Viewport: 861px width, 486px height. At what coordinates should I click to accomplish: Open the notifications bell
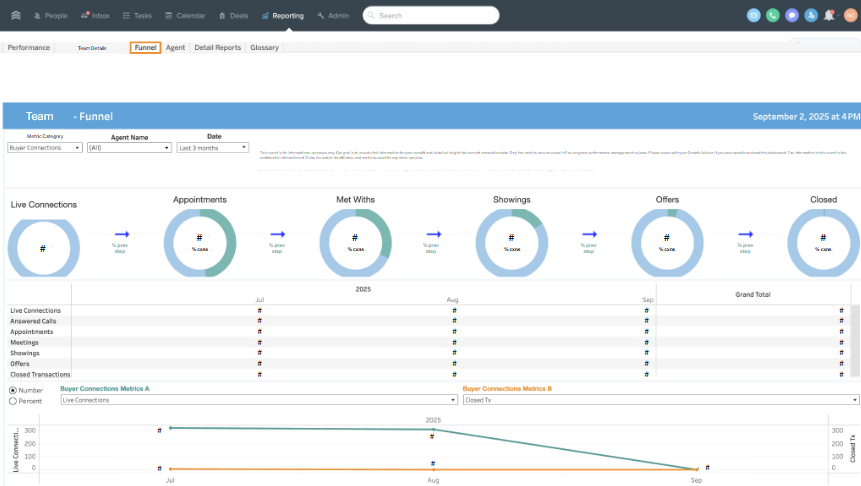[829, 15]
